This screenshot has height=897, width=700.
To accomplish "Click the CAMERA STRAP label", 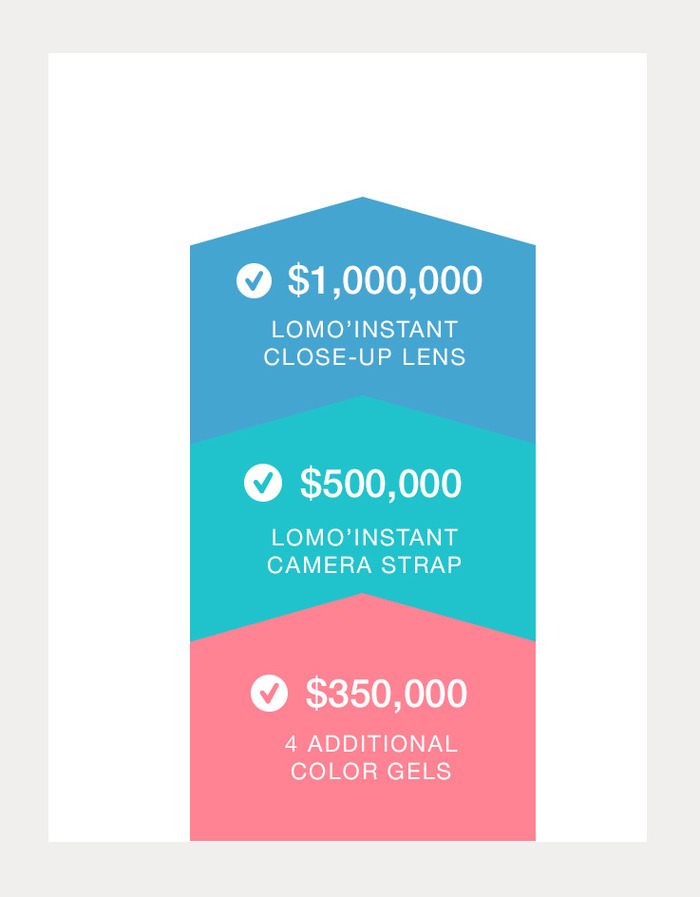I will [364, 565].
